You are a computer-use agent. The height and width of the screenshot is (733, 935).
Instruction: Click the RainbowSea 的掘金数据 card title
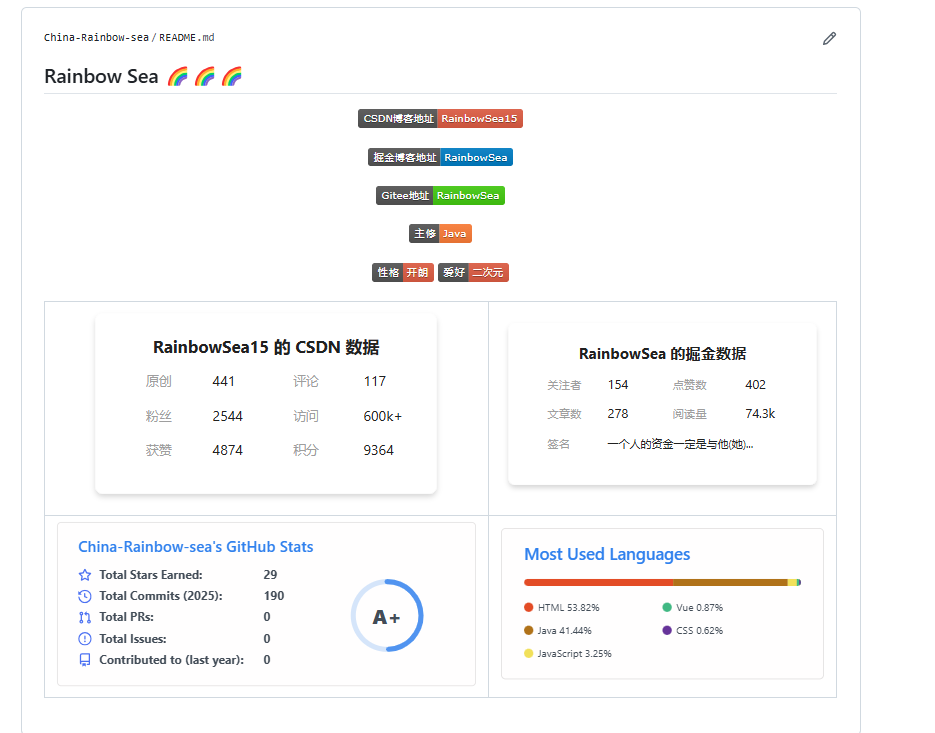(x=662, y=354)
